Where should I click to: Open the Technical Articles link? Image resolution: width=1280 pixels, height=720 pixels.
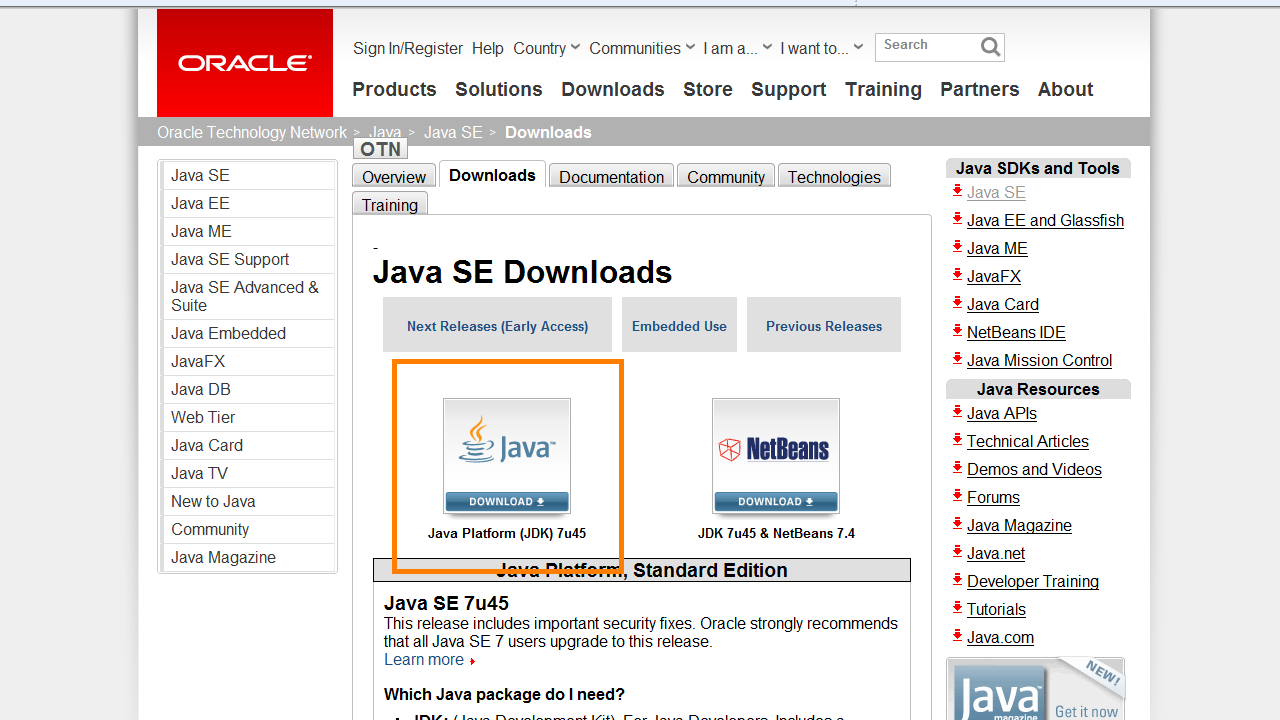[1028, 441]
